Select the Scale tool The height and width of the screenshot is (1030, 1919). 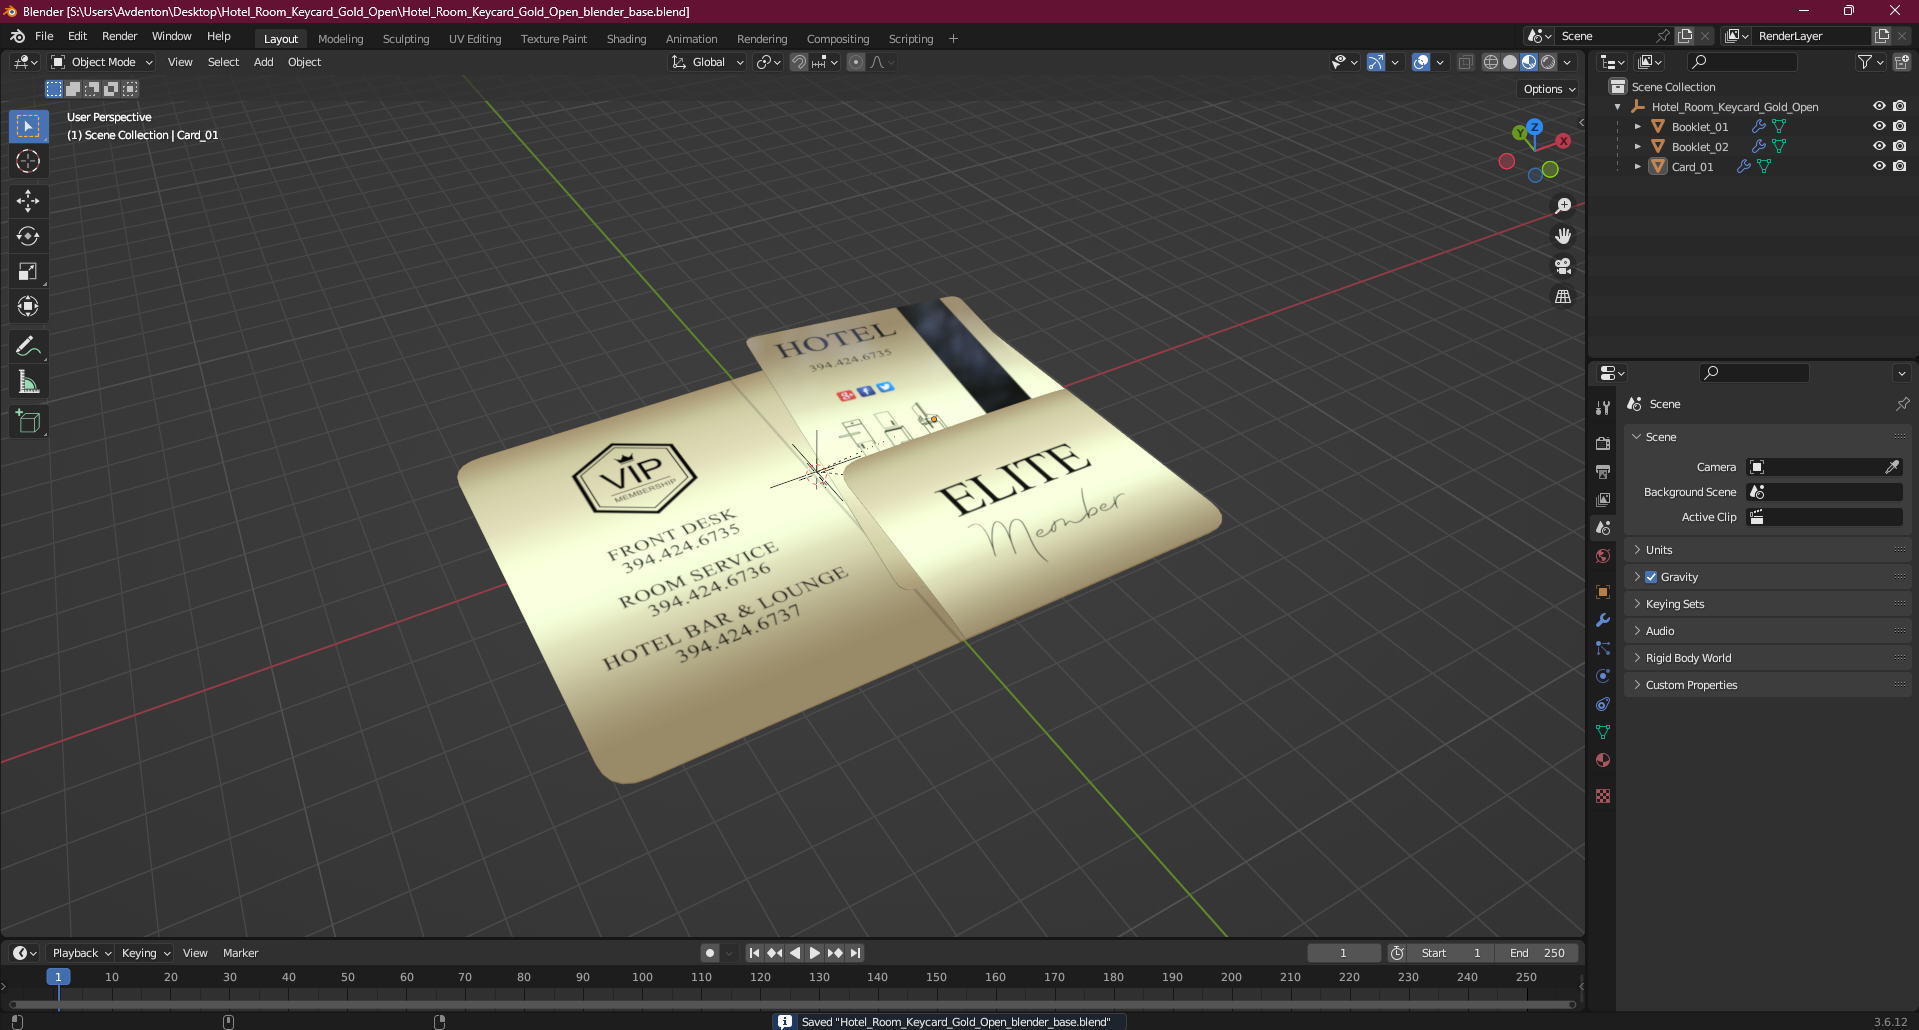tap(28, 271)
